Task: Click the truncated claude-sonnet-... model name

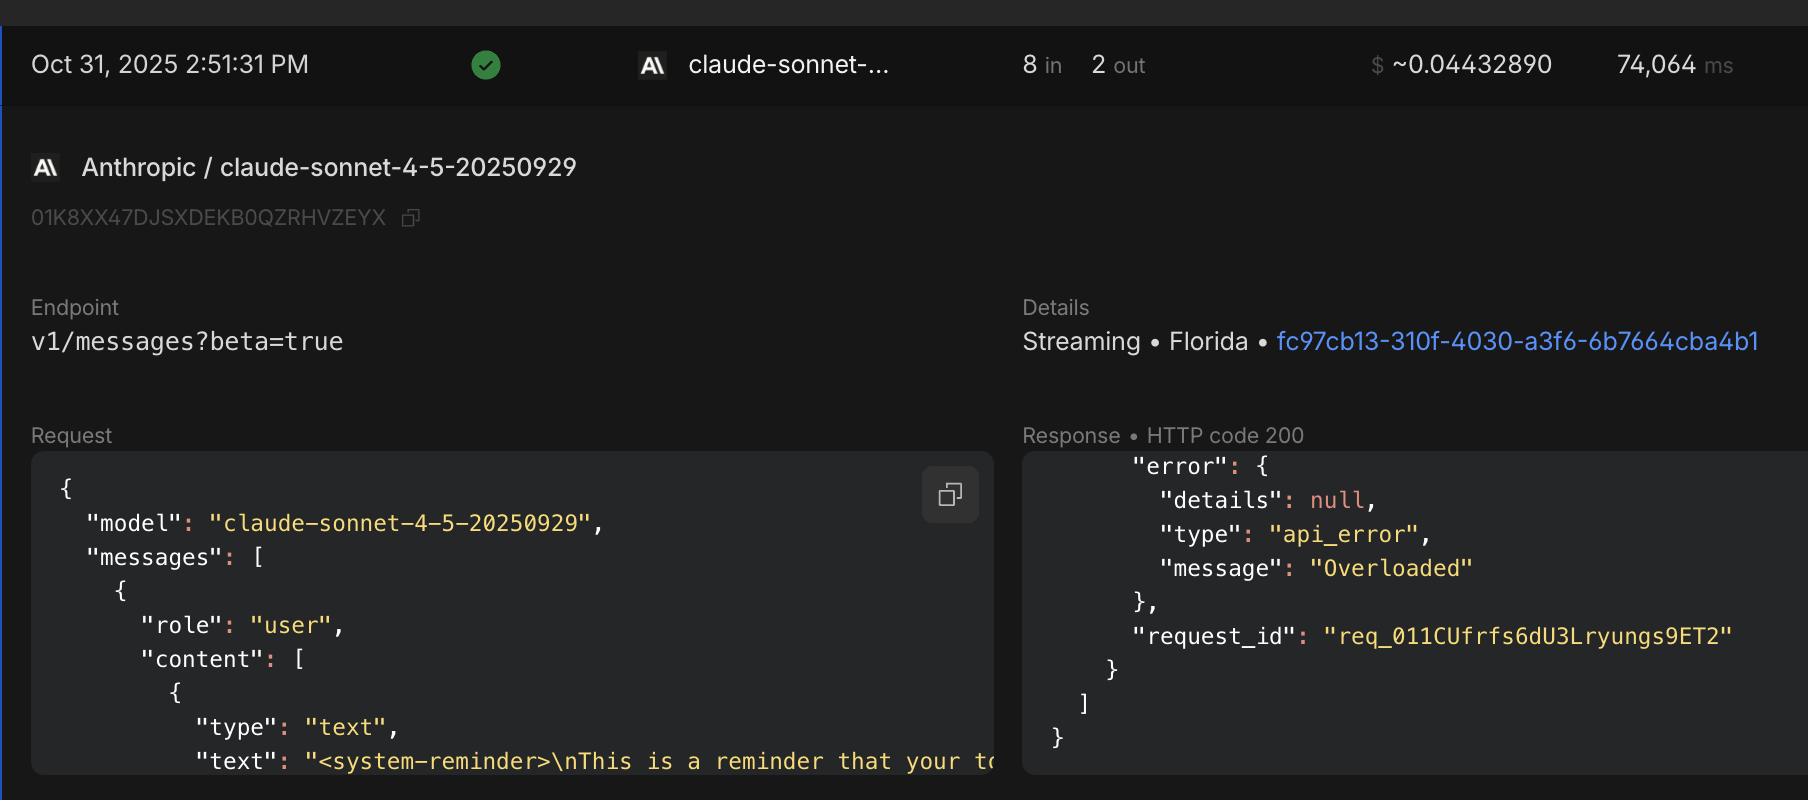Action: tap(788, 65)
